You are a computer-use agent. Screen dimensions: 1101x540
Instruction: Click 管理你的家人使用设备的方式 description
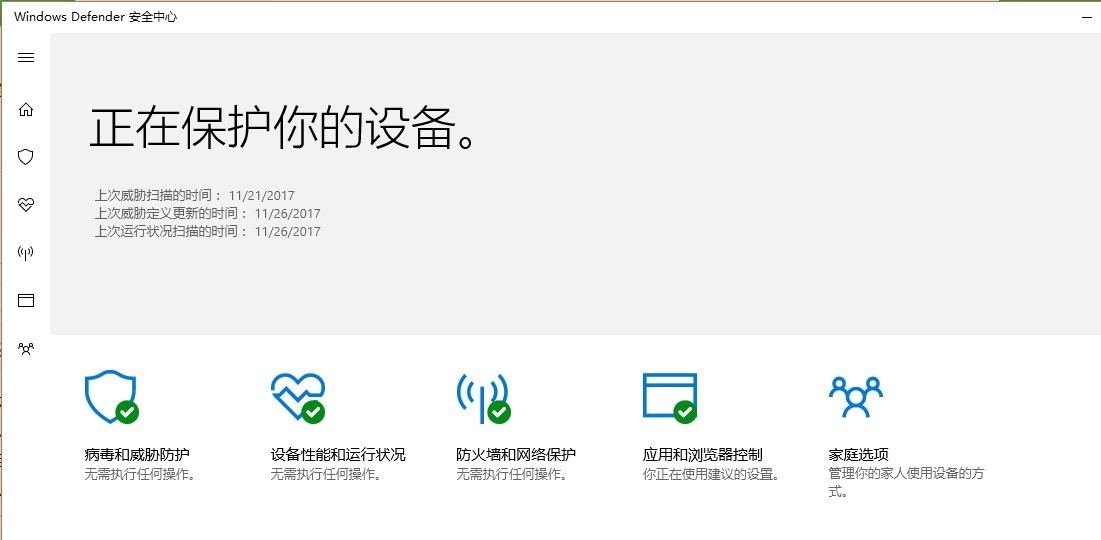[906, 482]
